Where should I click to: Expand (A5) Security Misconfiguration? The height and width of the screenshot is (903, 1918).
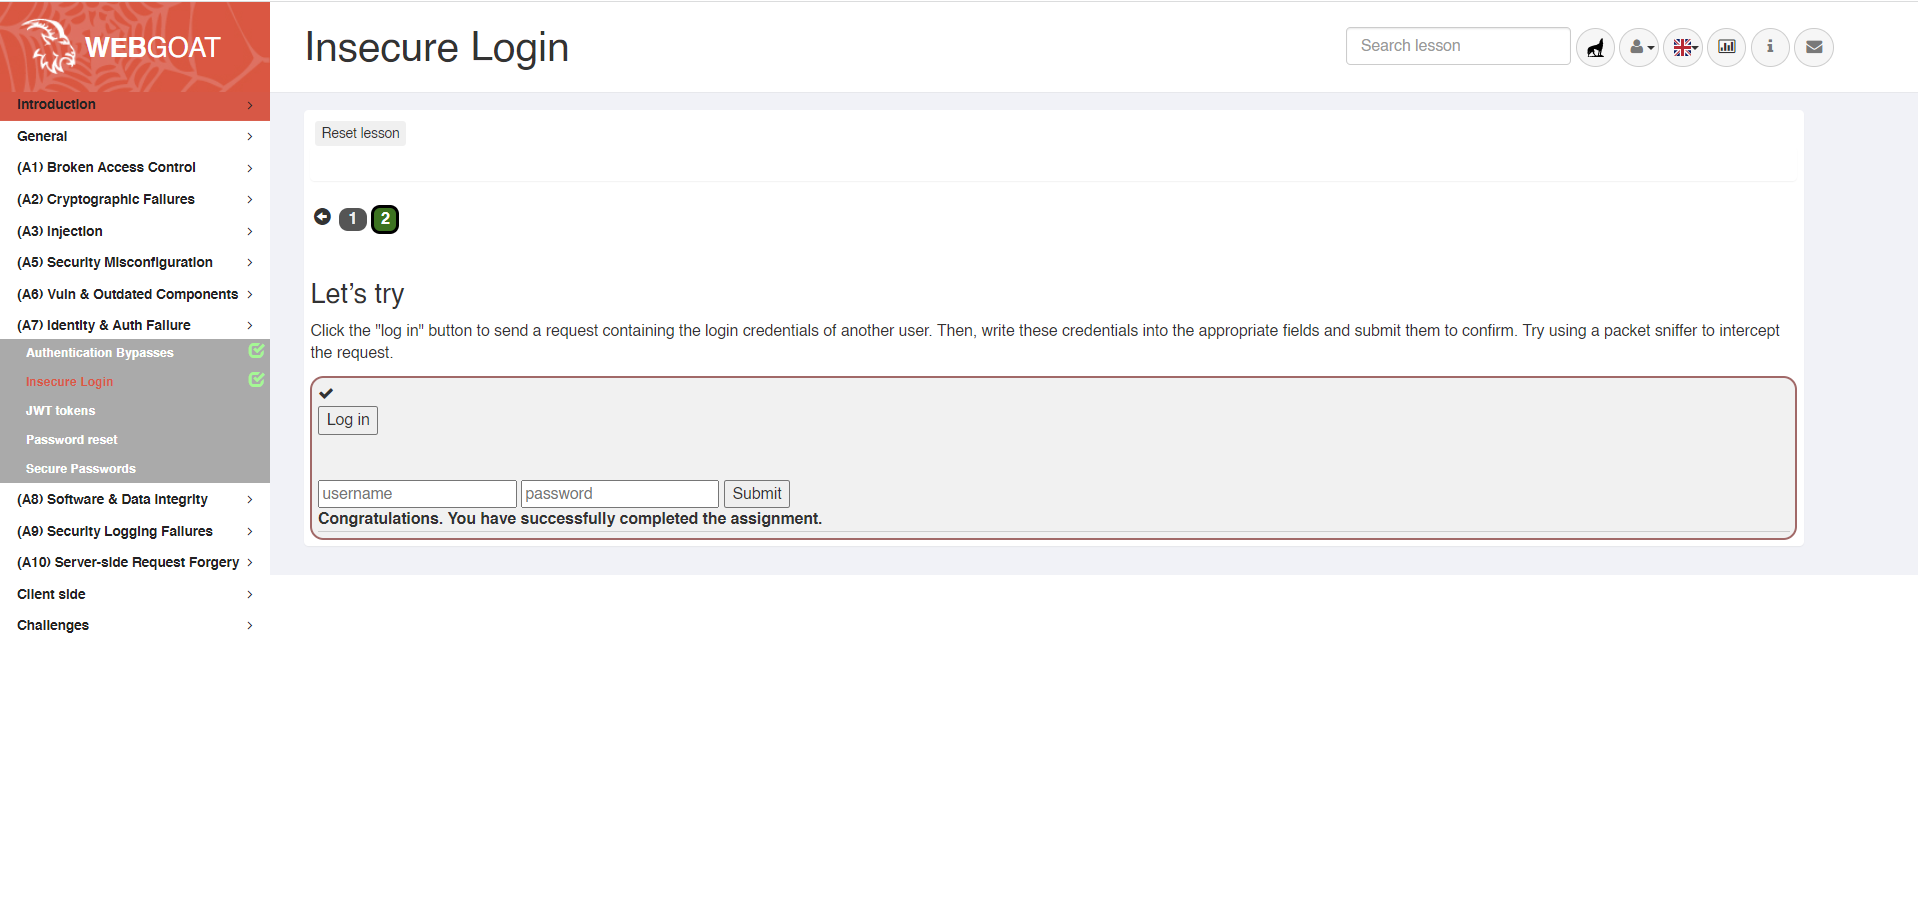pyautogui.click(x=135, y=262)
